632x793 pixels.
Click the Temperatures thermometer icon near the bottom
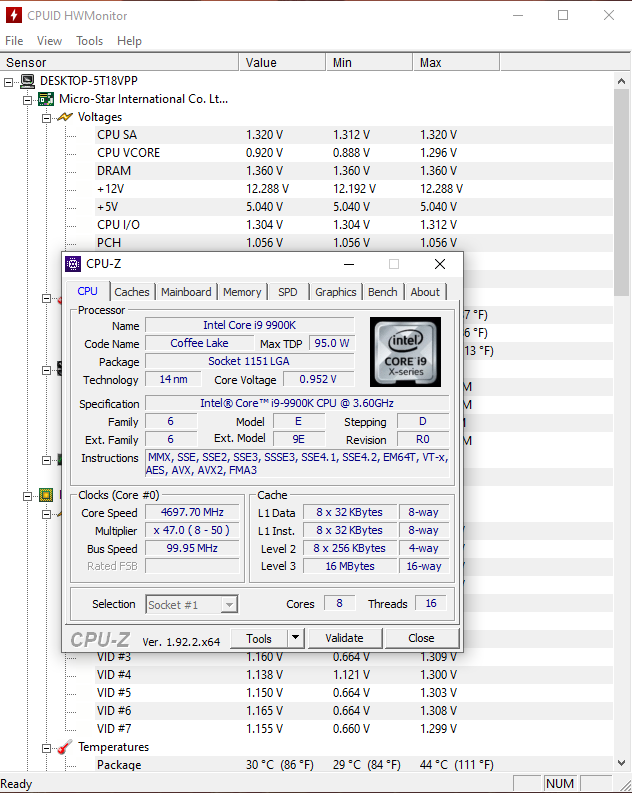coord(64,747)
